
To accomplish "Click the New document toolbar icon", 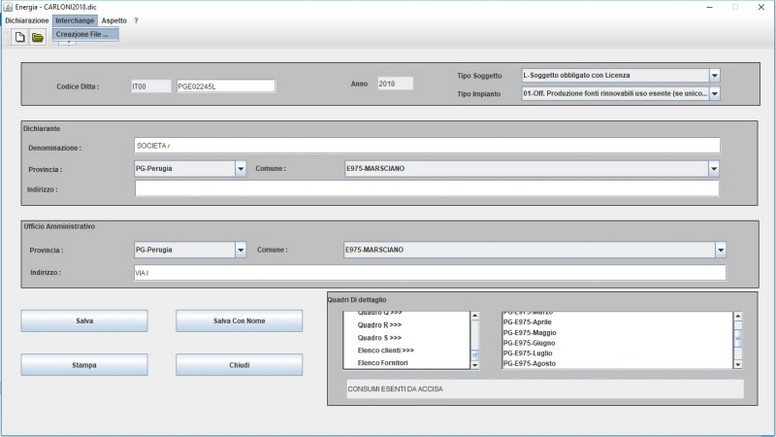I will (x=20, y=37).
